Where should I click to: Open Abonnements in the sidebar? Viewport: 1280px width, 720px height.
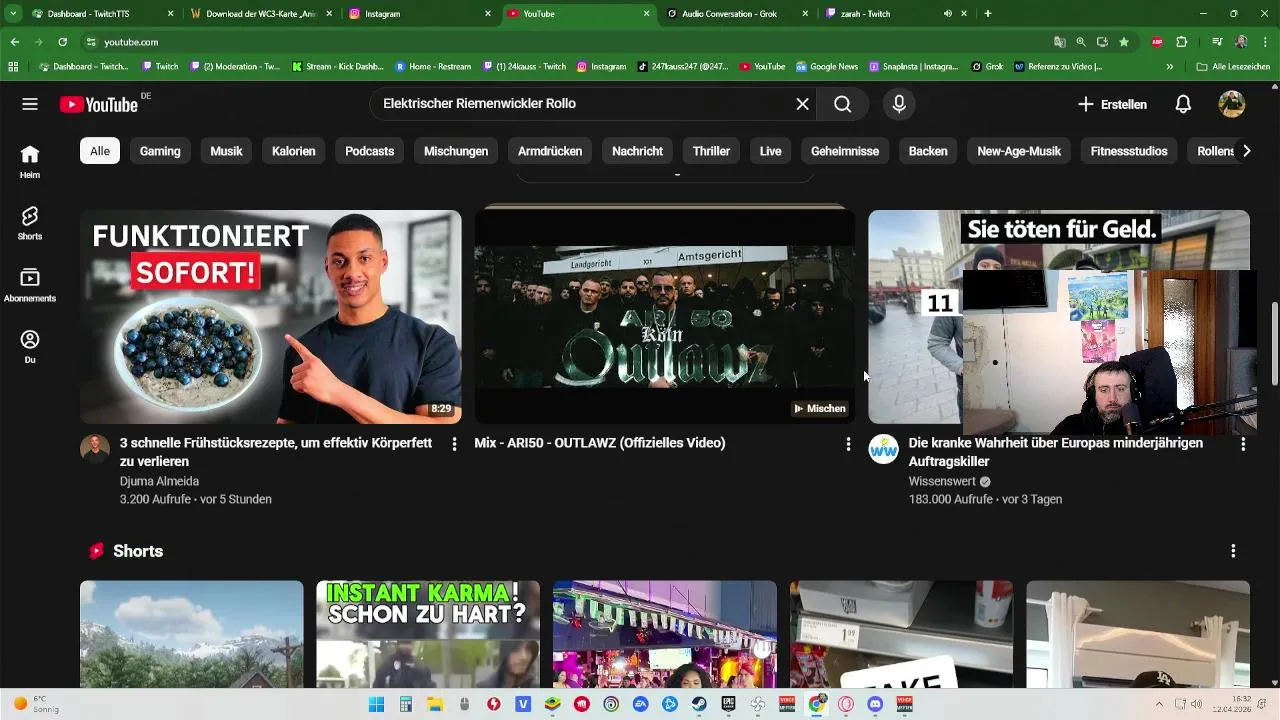(30, 285)
